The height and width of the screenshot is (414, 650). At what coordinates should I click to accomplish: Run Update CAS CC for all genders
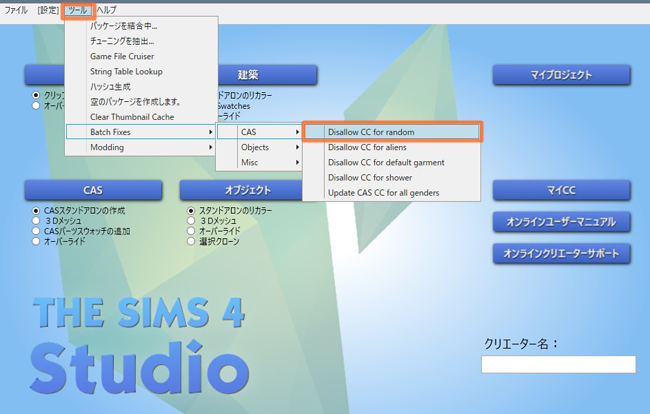click(392, 193)
